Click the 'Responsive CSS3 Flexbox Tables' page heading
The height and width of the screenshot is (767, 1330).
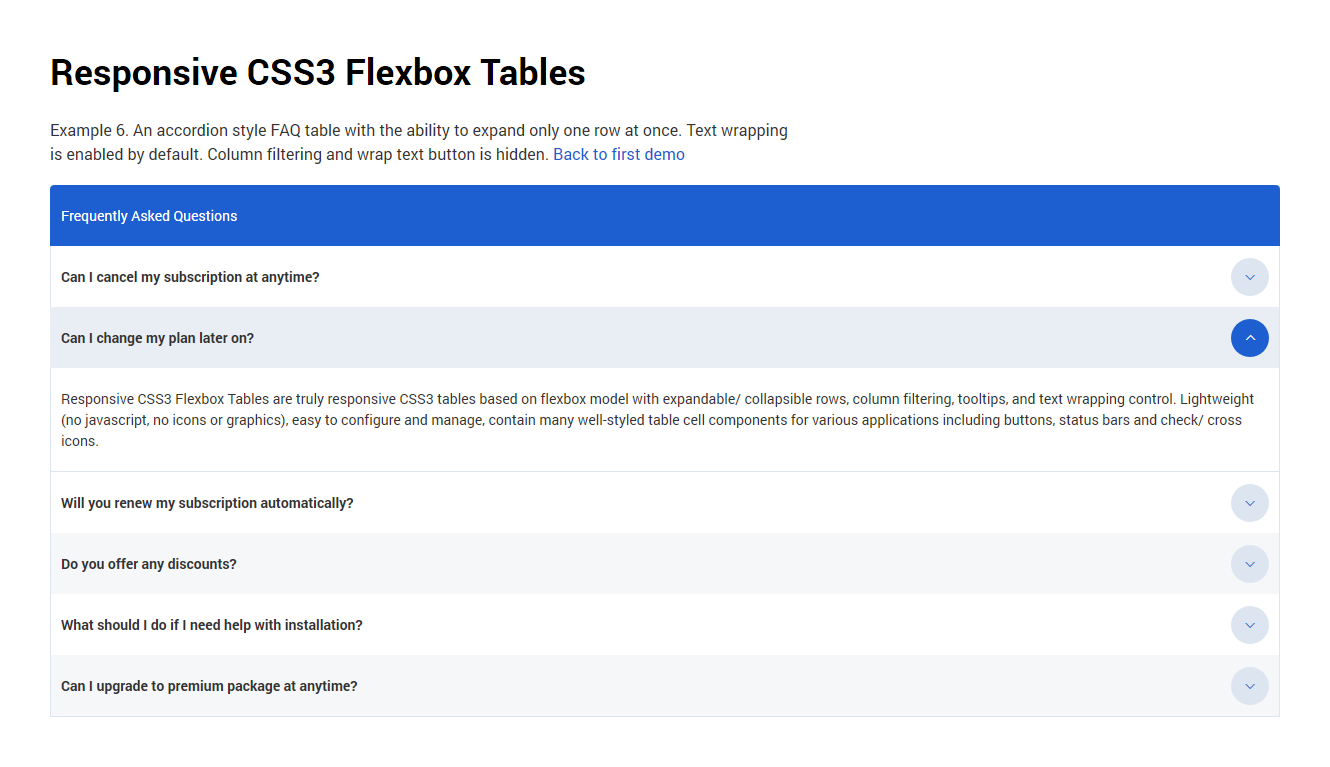click(317, 73)
